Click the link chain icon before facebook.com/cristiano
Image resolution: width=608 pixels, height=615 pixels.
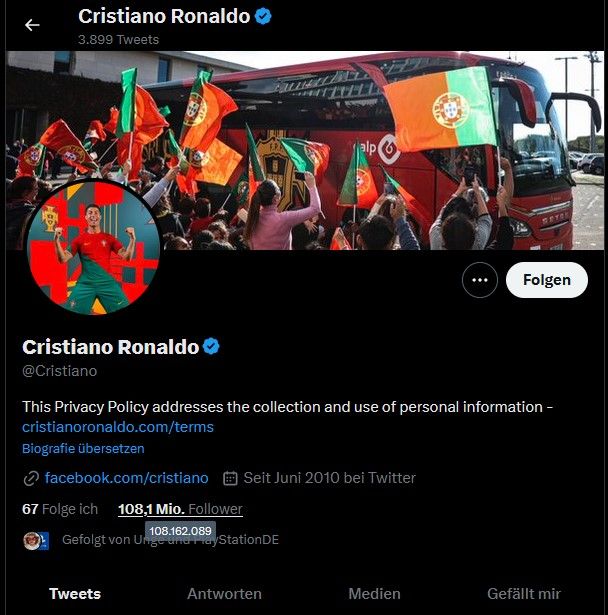point(31,478)
